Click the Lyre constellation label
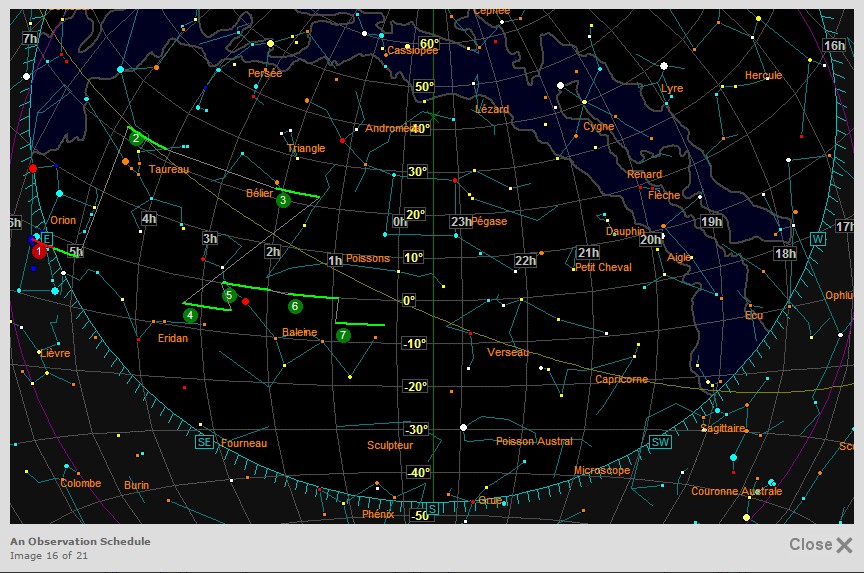The width and height of the screenshot is (864, 573). [672, 88]
